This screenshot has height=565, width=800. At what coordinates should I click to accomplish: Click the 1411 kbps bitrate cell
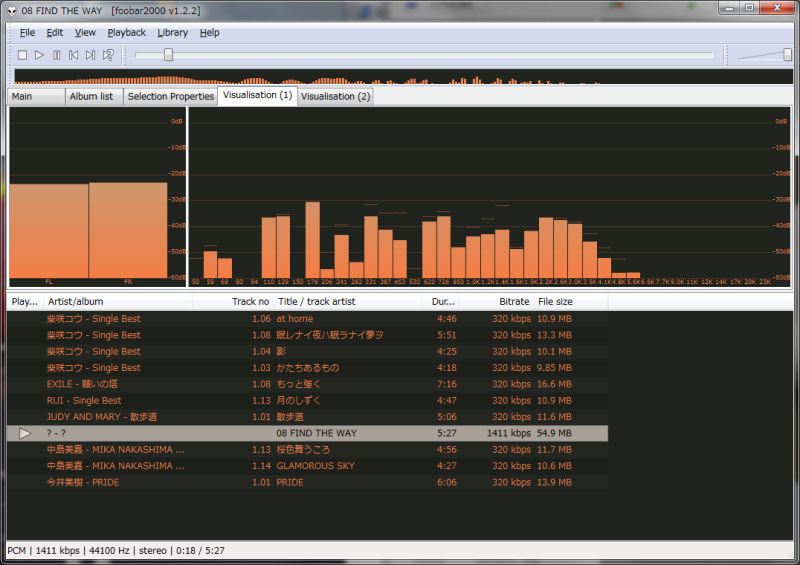coord(509,433)
